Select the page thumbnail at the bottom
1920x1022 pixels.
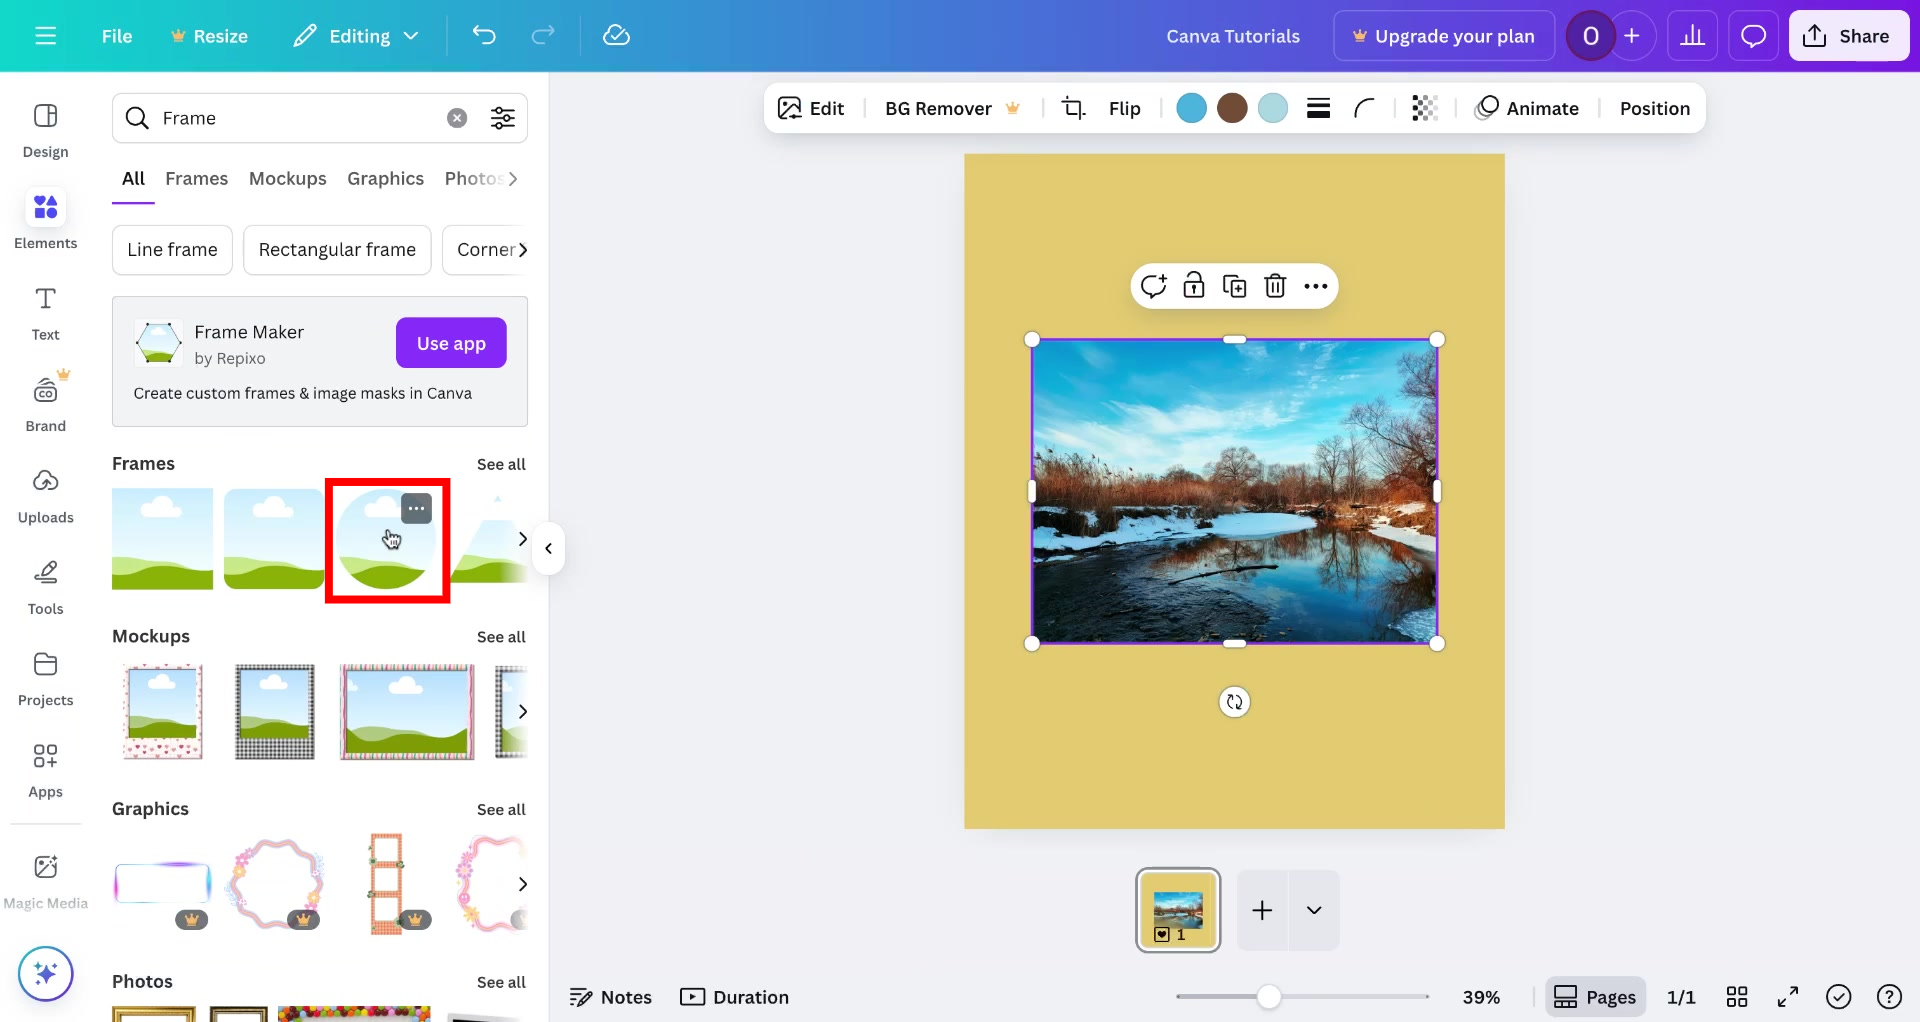pyautogui.click(x=1177, y=910)
